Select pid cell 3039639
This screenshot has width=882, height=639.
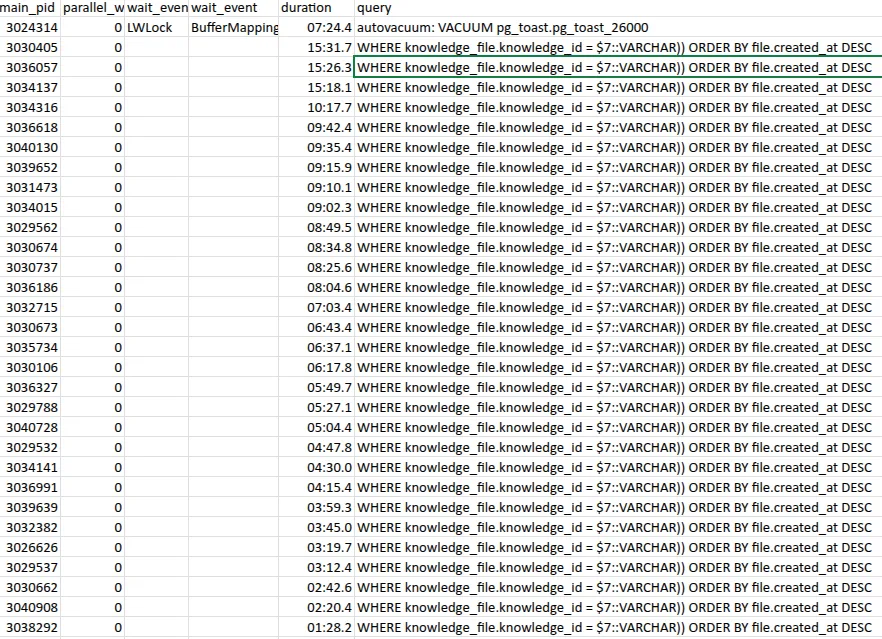(30, 507)
